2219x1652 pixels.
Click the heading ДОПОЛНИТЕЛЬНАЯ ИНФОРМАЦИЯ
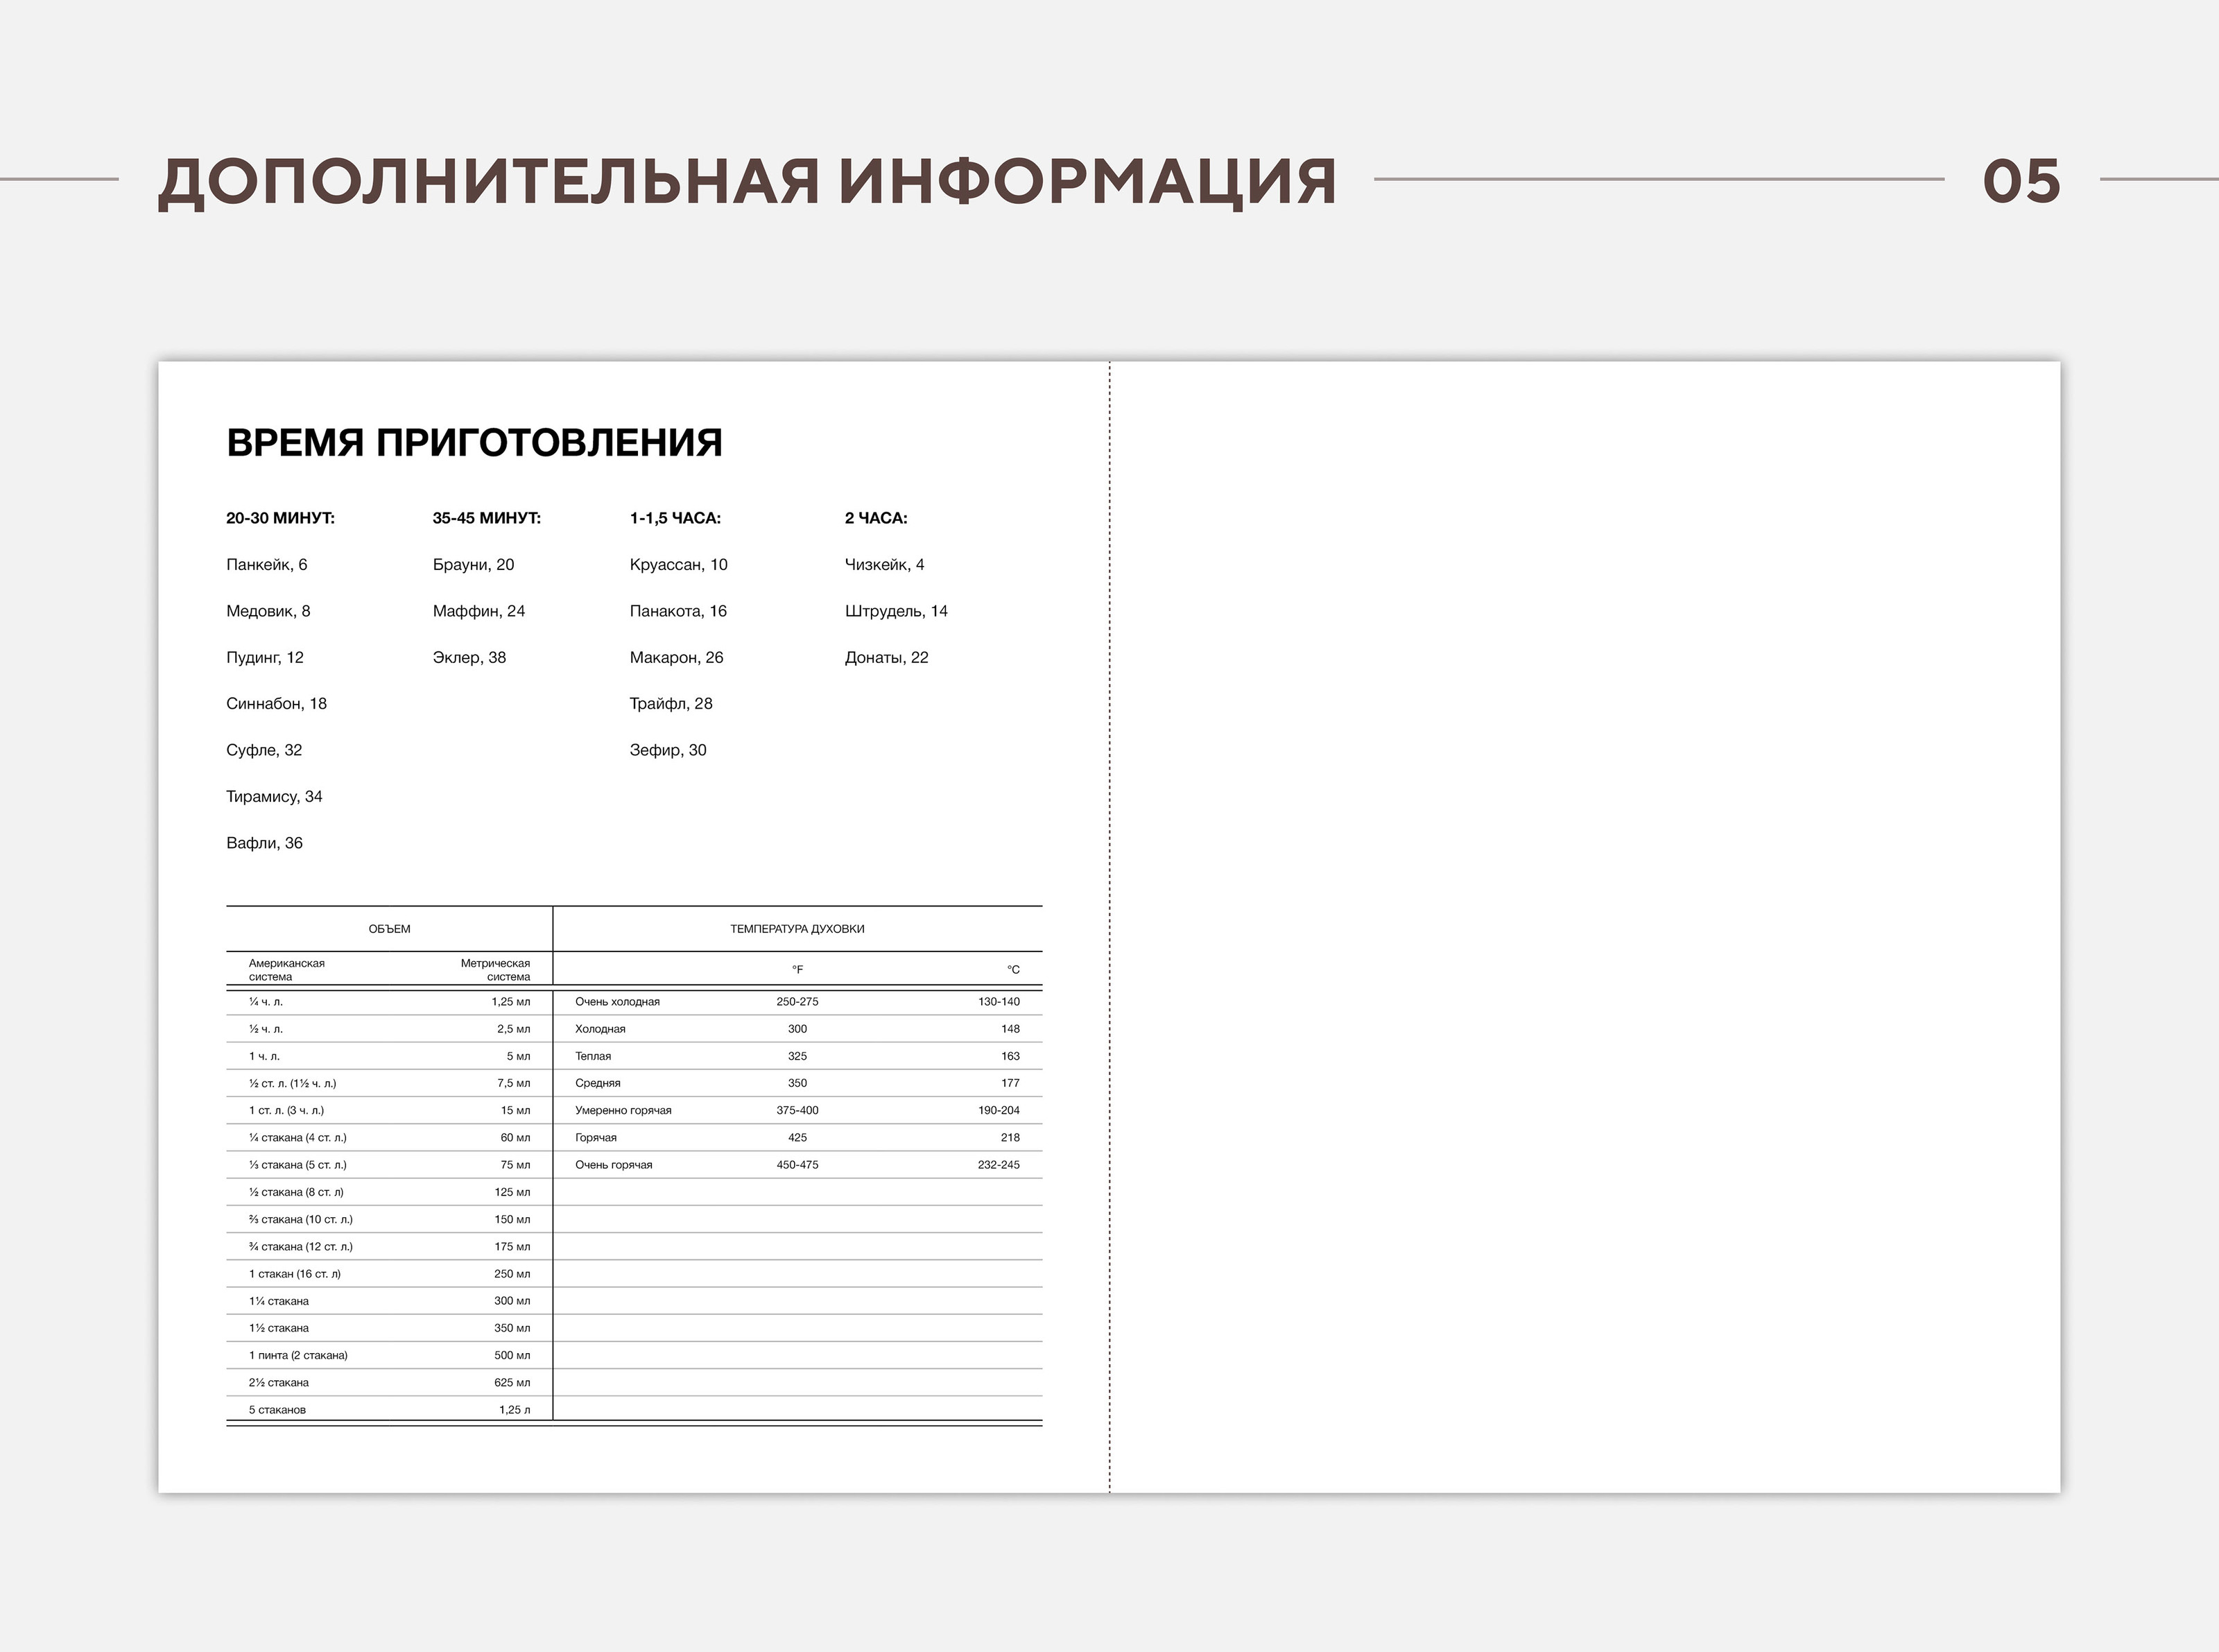click(746, 181)
